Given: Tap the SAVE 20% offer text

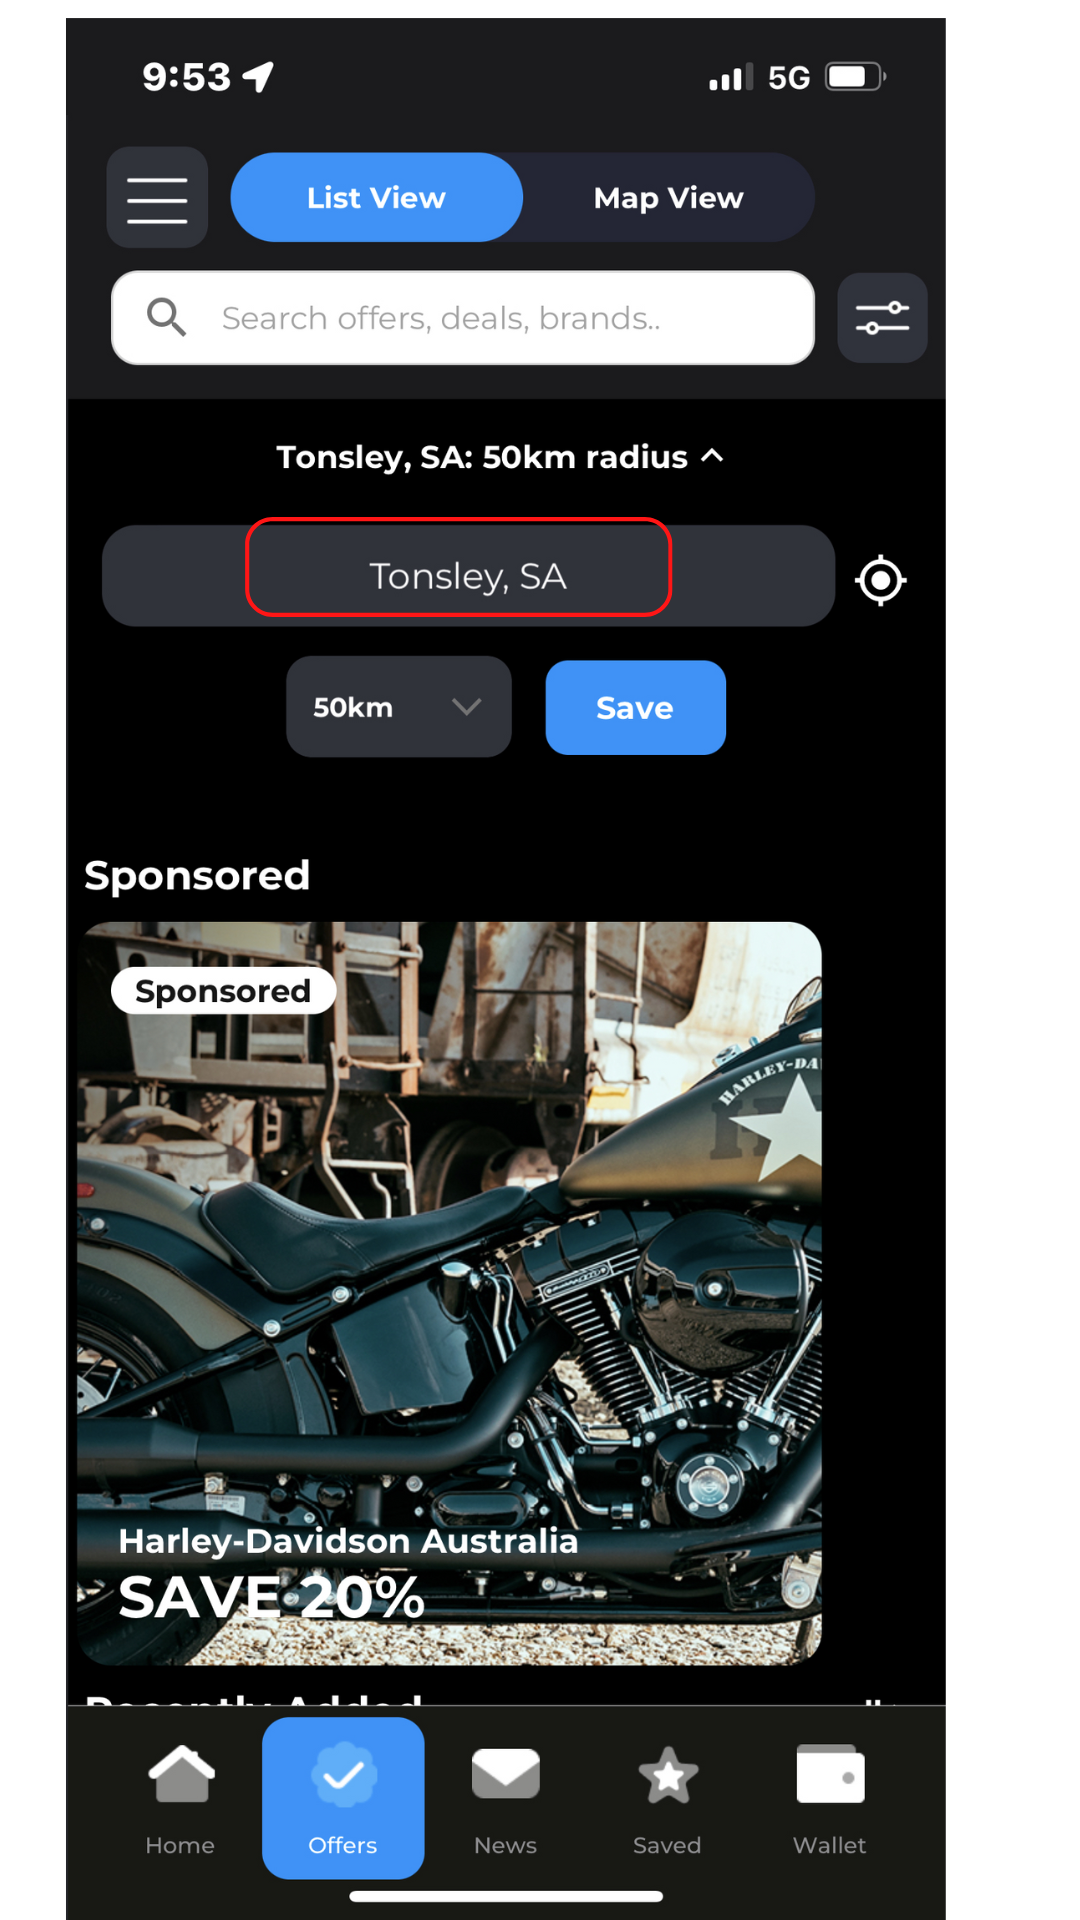Looking at the screenshot, I should tap(272, 1597).
